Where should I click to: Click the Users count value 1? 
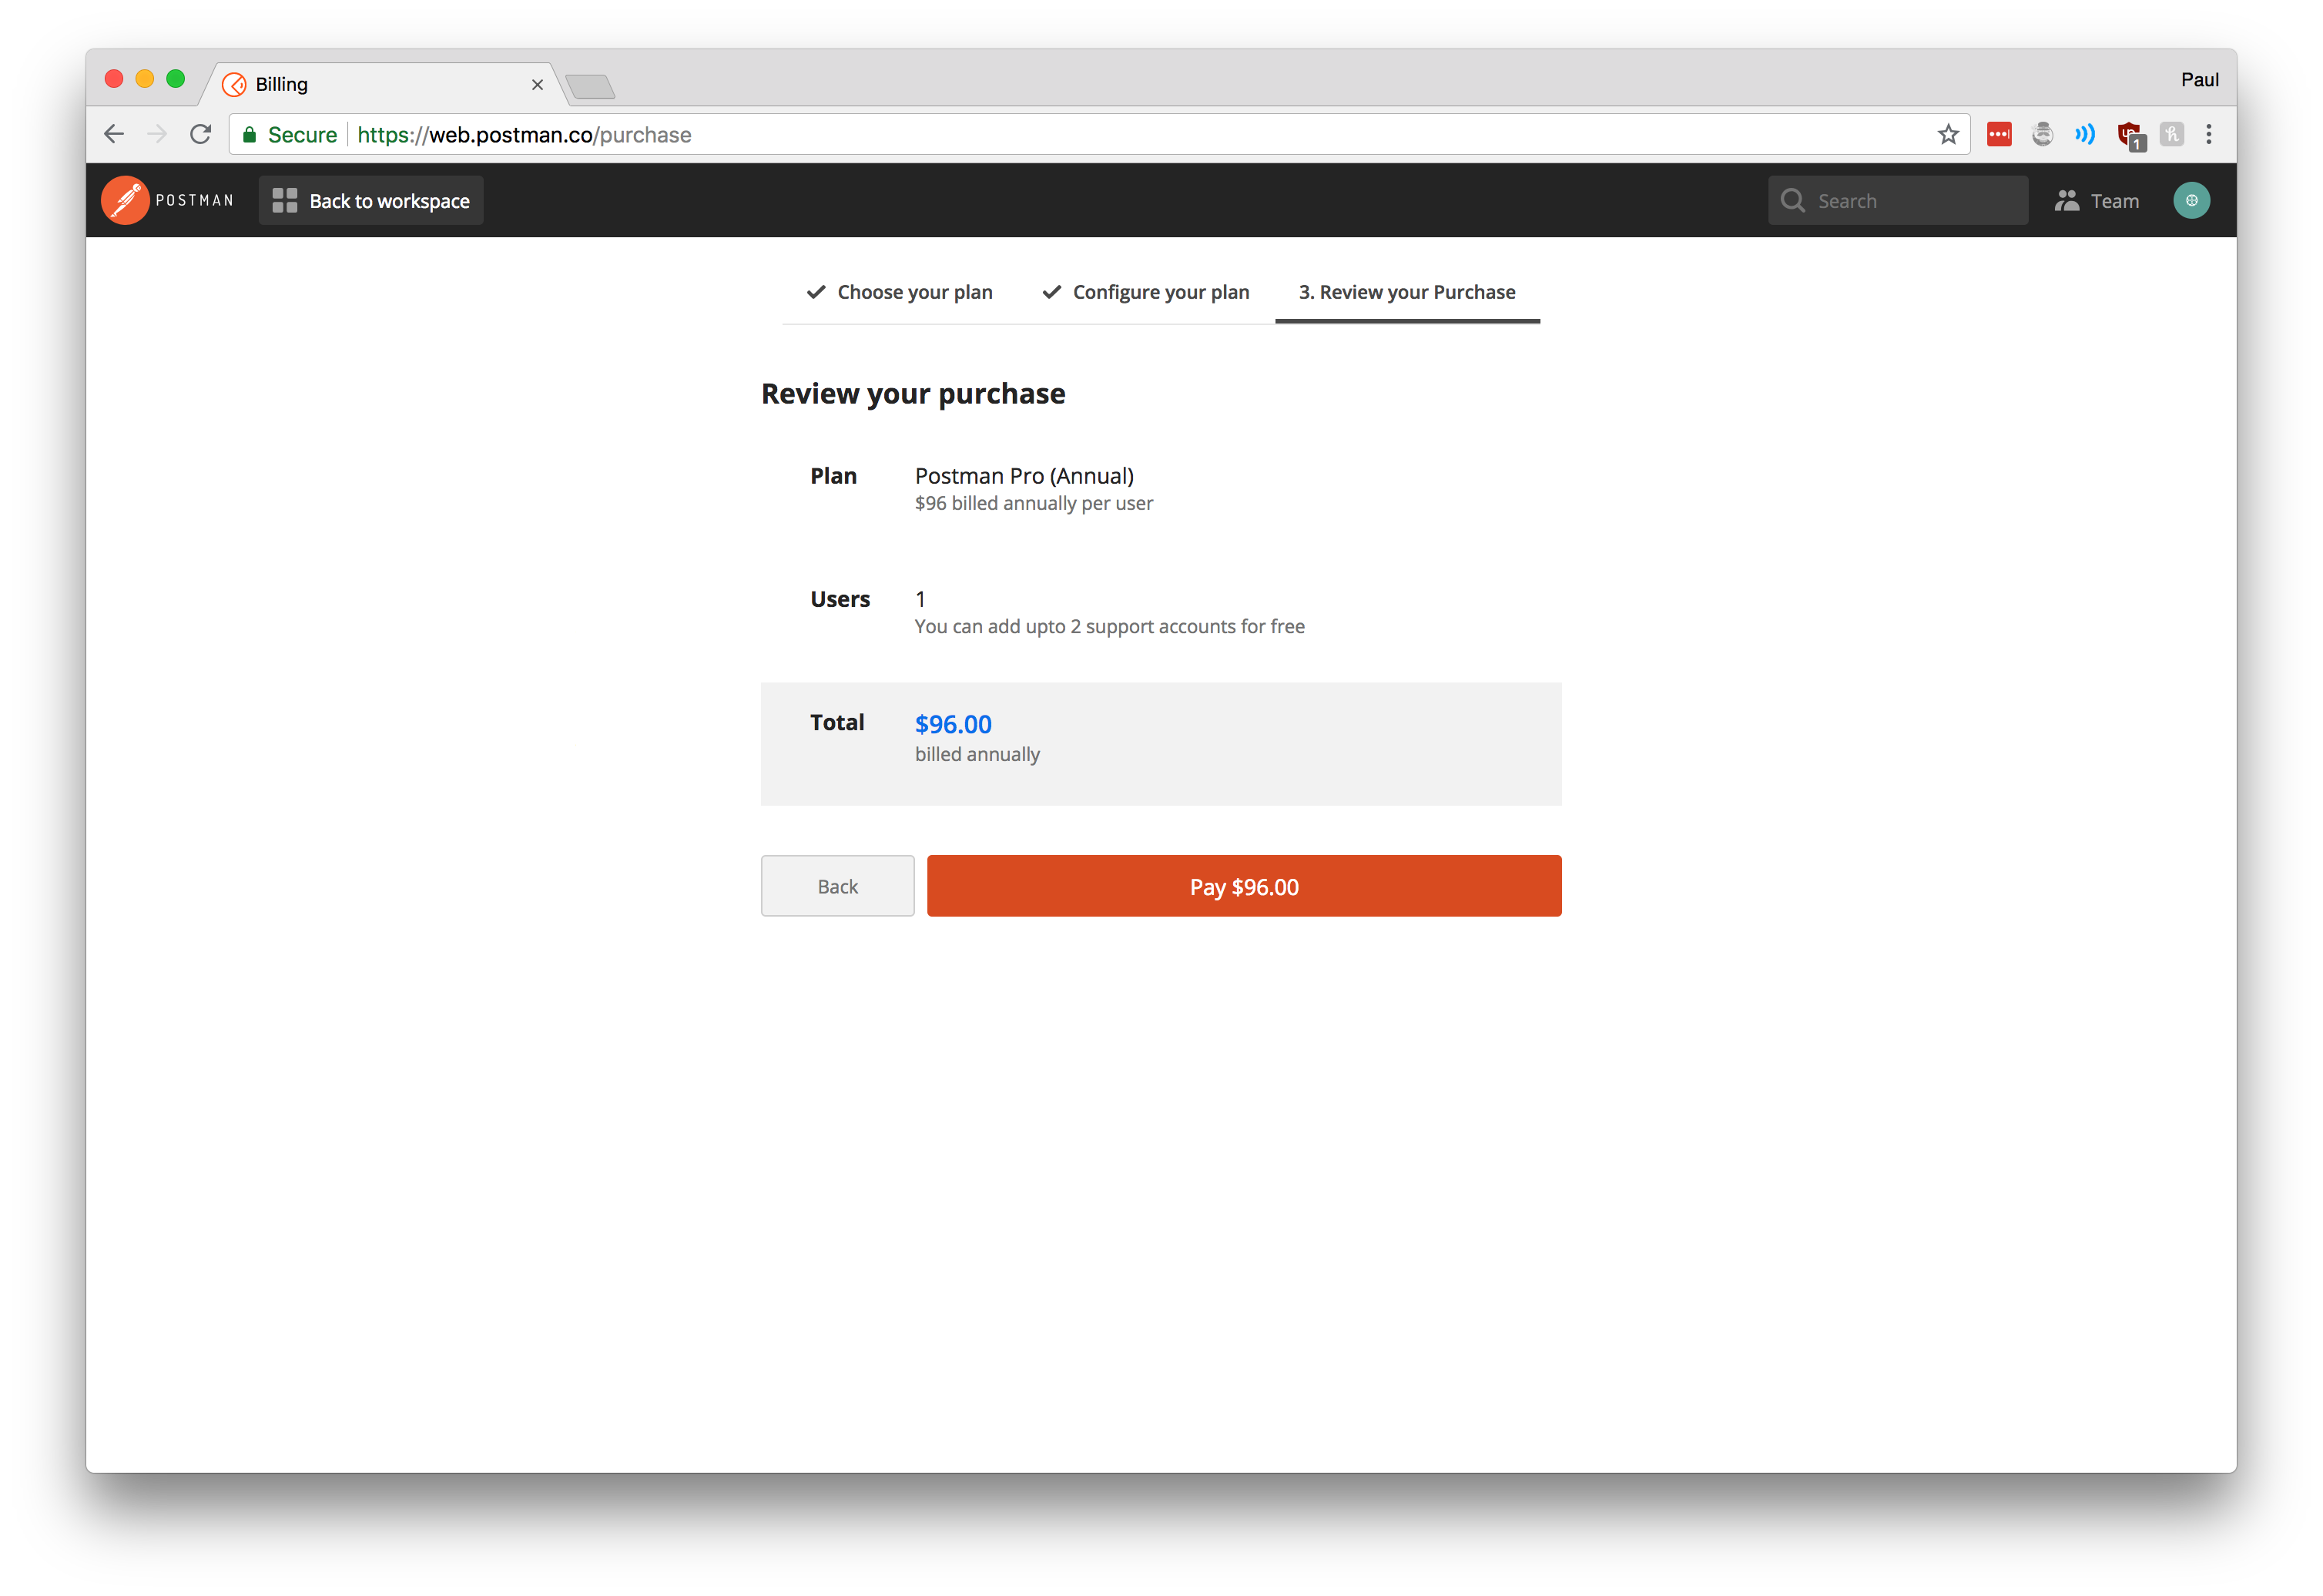click(920, 599)
